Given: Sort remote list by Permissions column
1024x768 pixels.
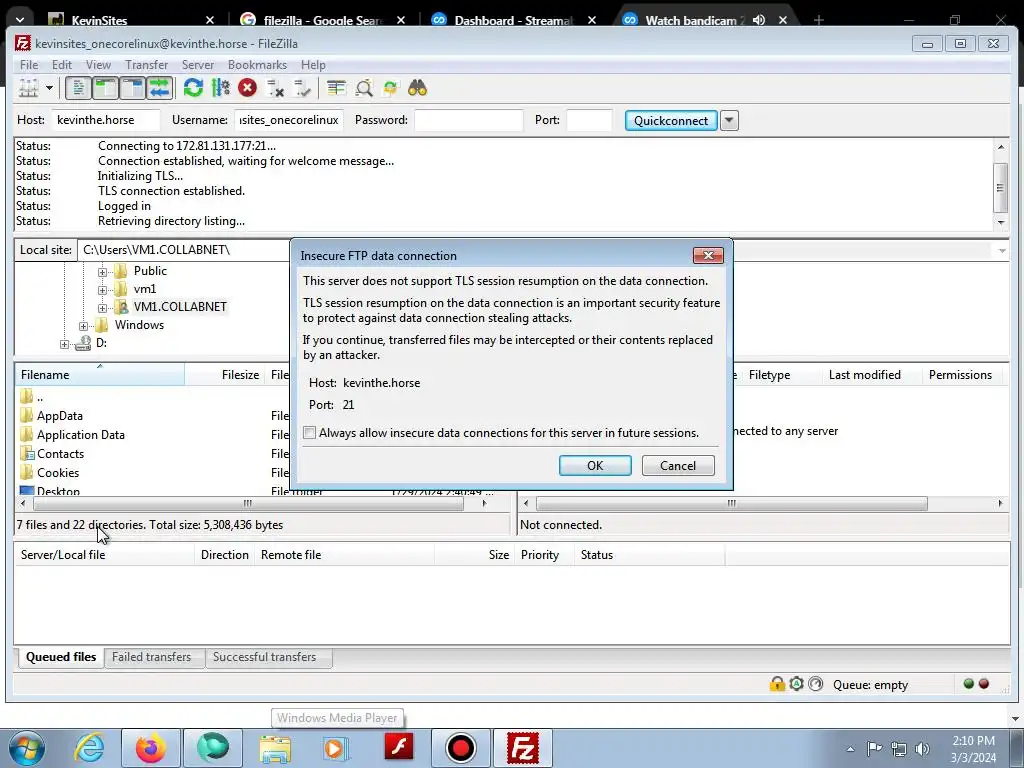Looking at the screenshot, I should coord(960,375).
